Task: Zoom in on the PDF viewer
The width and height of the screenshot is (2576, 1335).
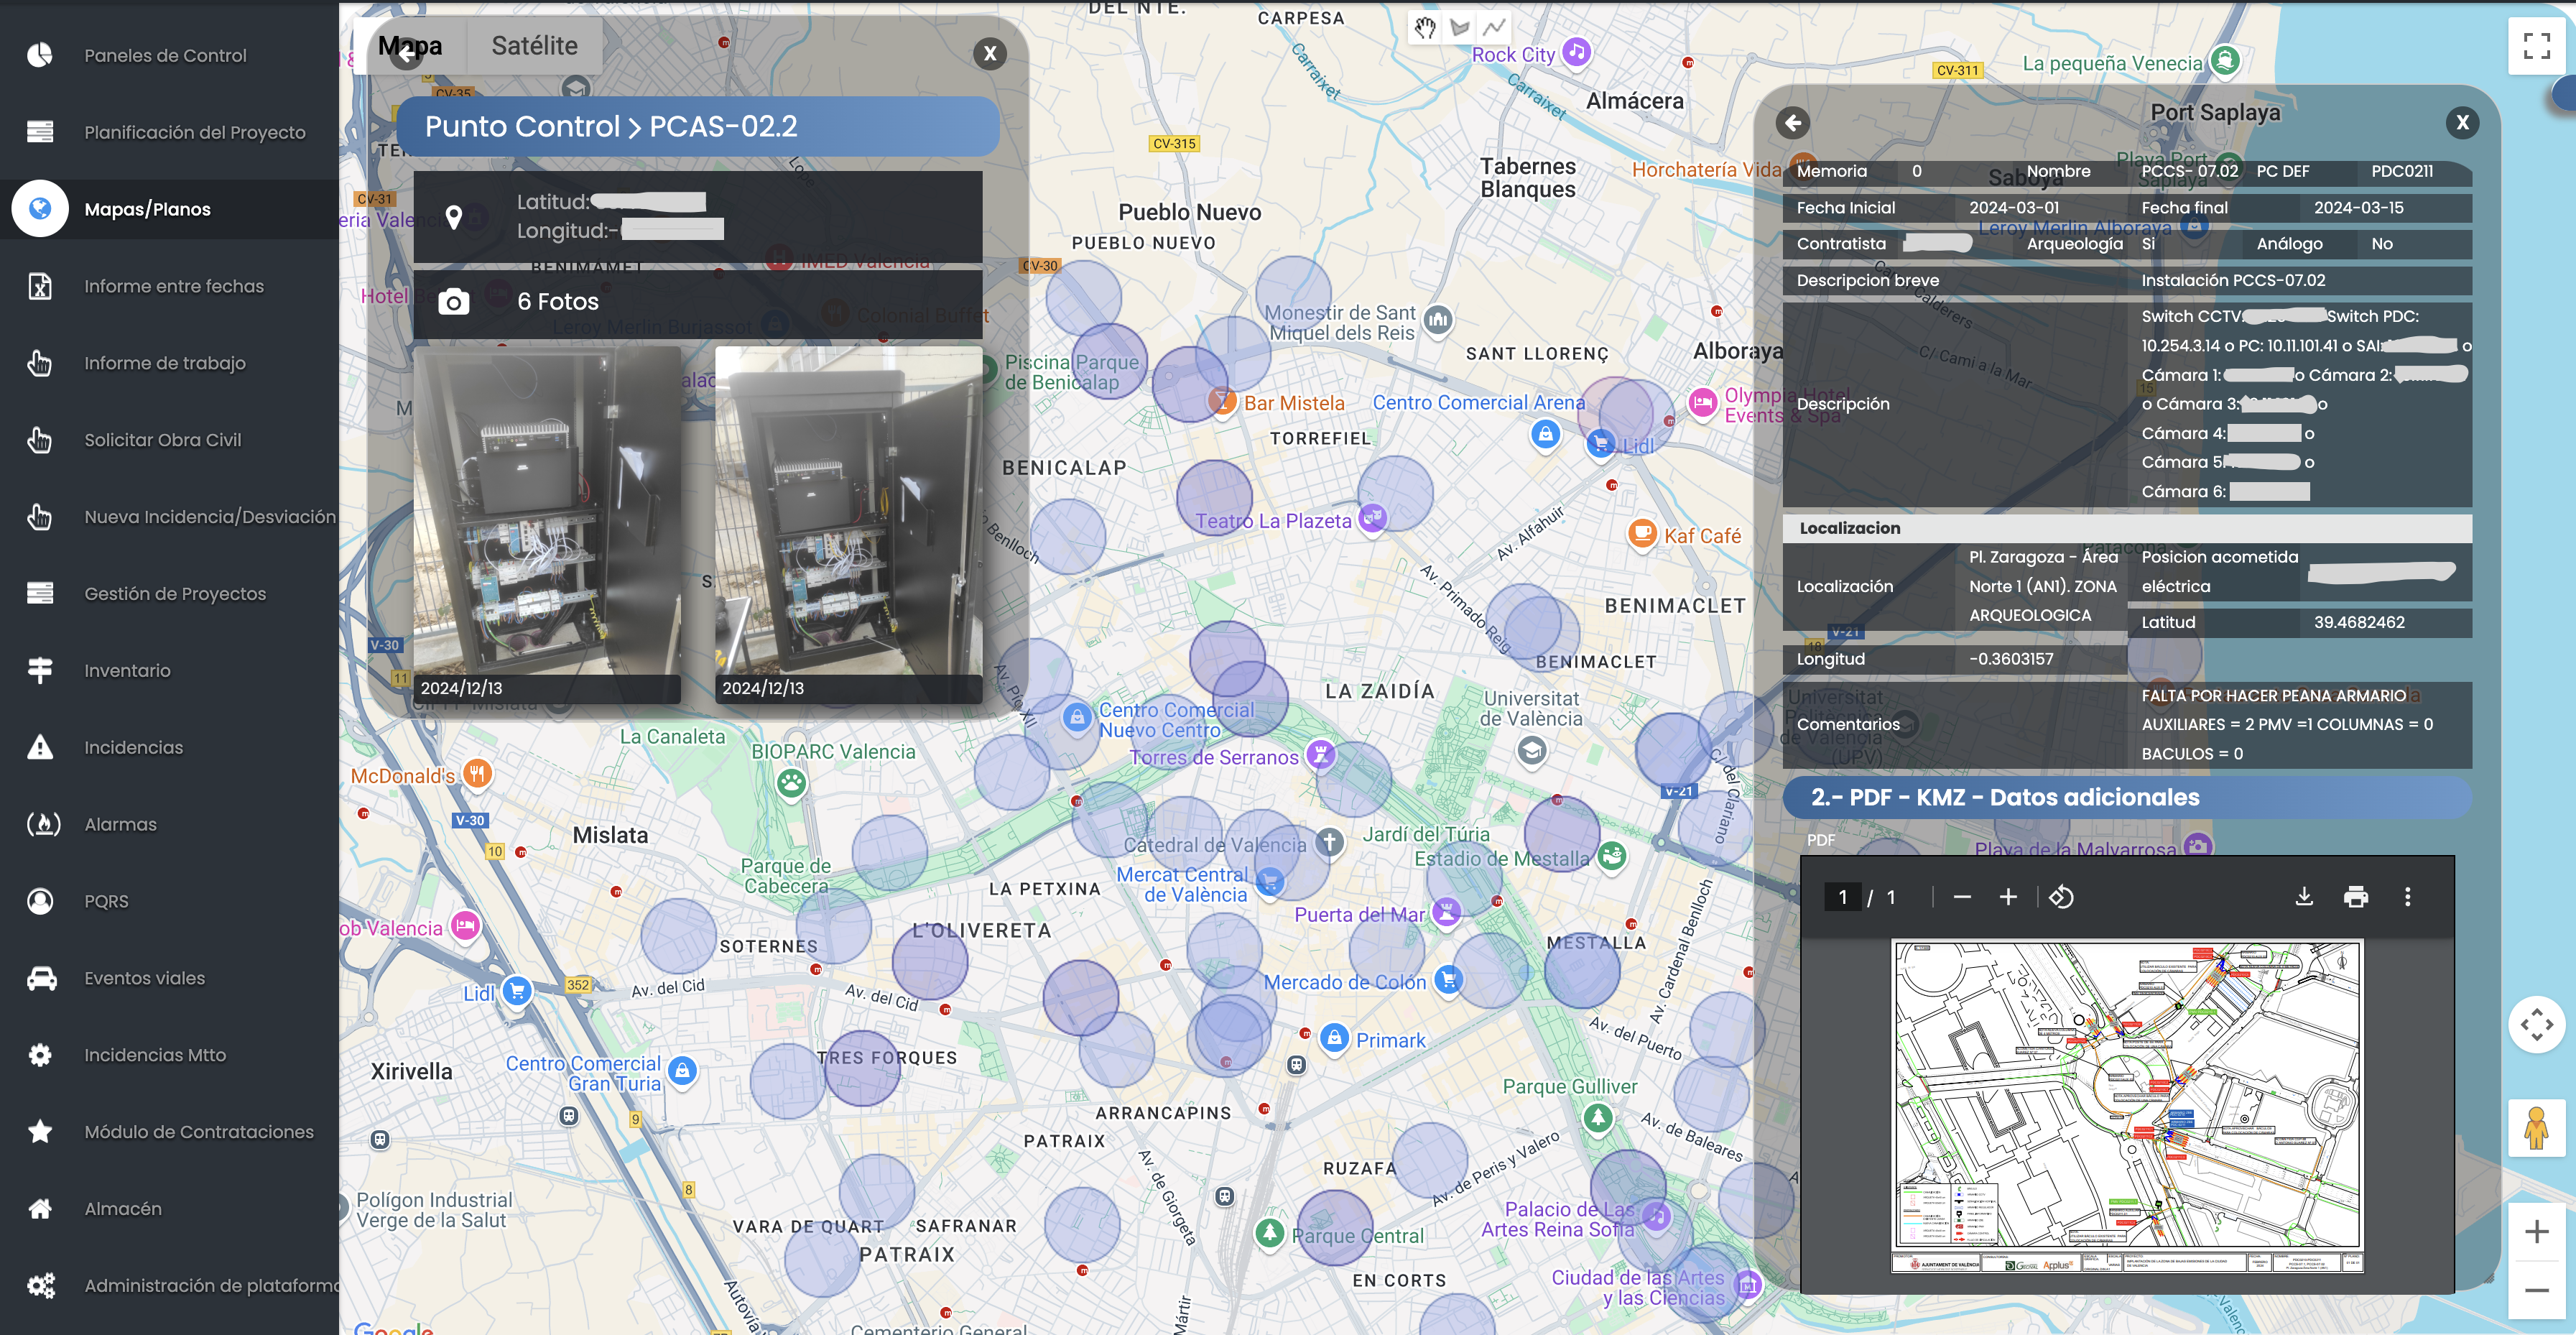Action: click(x=2008, y=897)
